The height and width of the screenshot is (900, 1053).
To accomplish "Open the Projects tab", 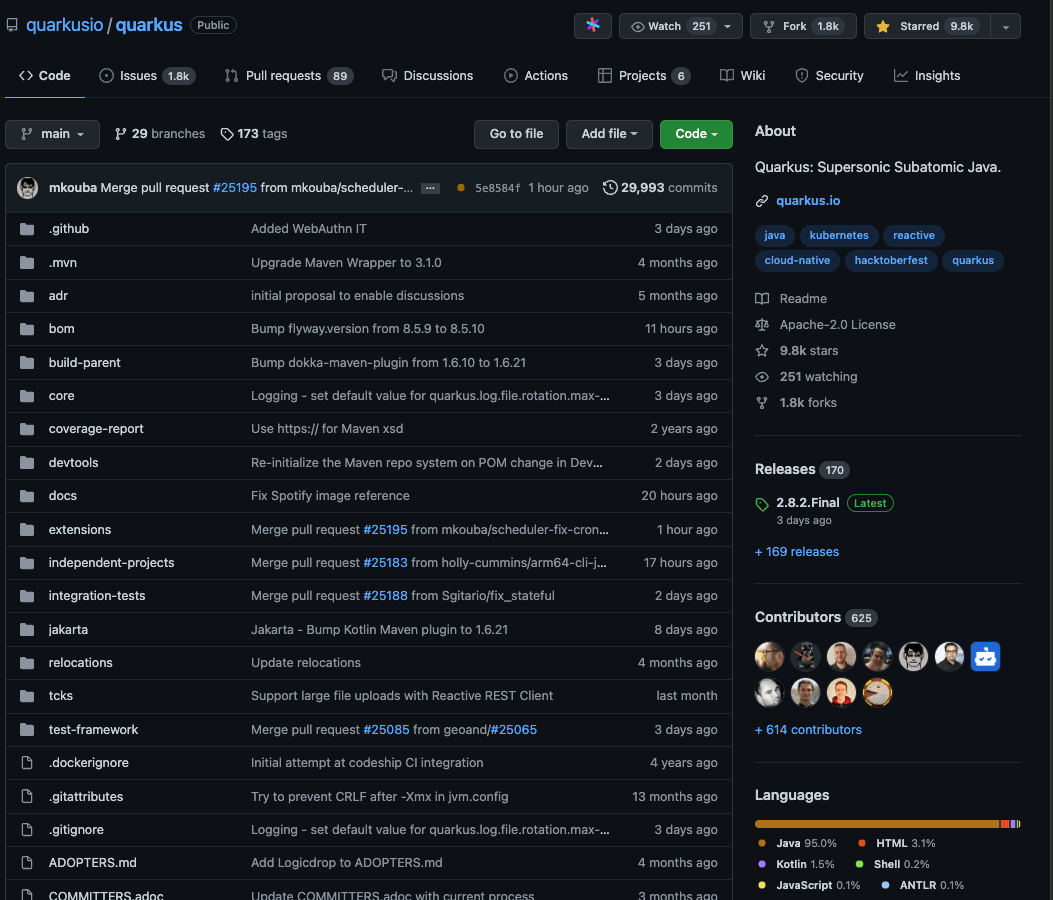I will [x=643, y=76].
